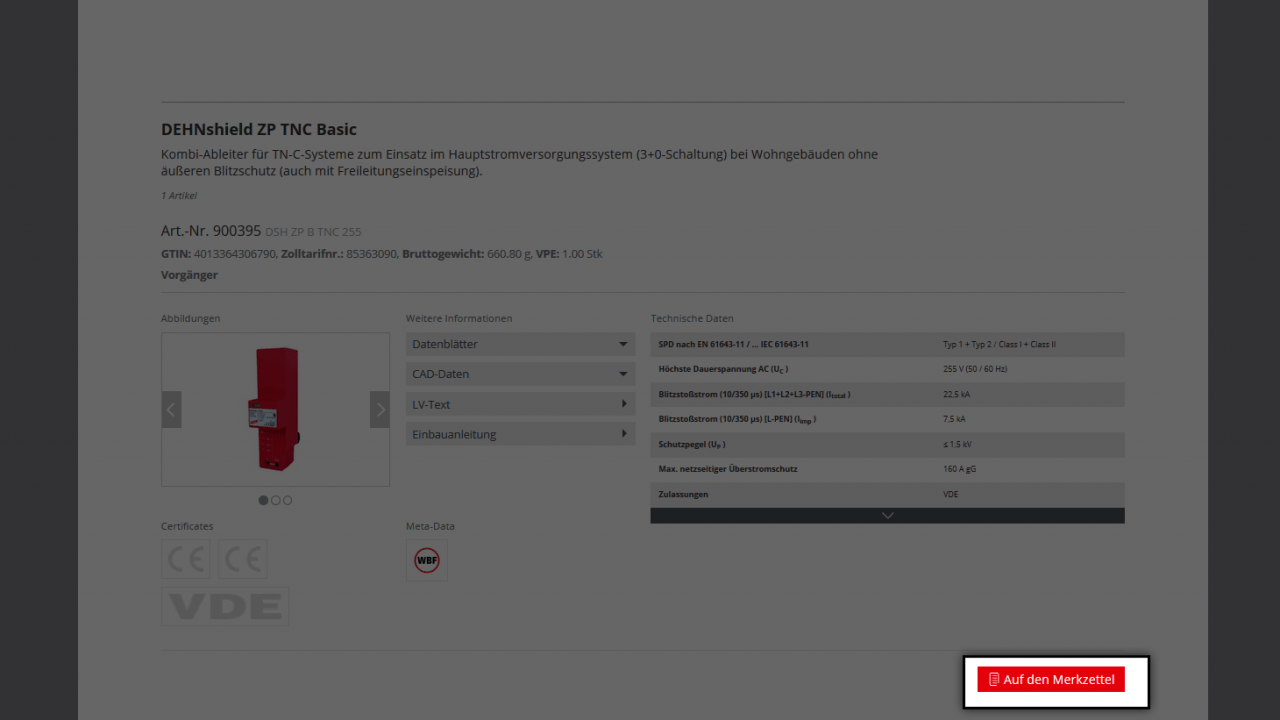Click the second CE certificate icon

(x=243, y=559)
